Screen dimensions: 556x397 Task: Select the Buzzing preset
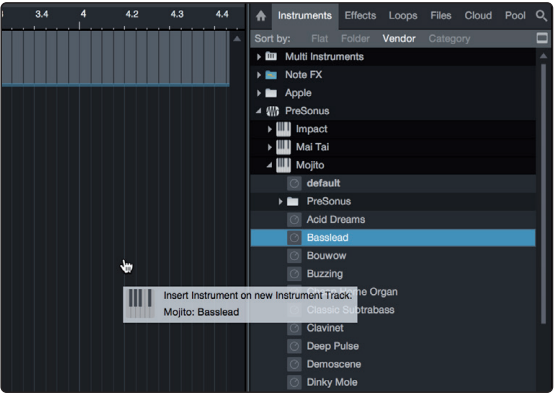(x=393, y=274)
